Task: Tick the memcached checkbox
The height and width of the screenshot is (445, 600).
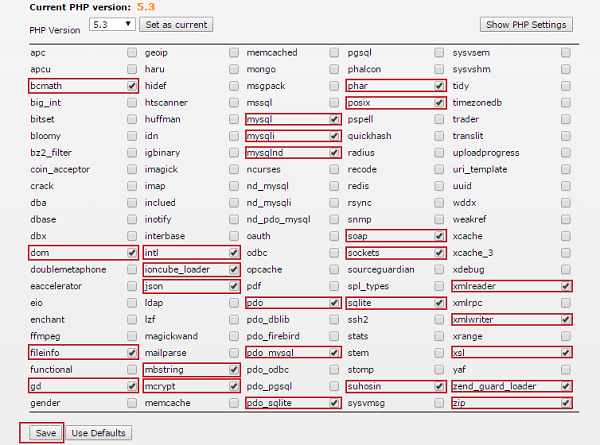Action: click(334, 52)
